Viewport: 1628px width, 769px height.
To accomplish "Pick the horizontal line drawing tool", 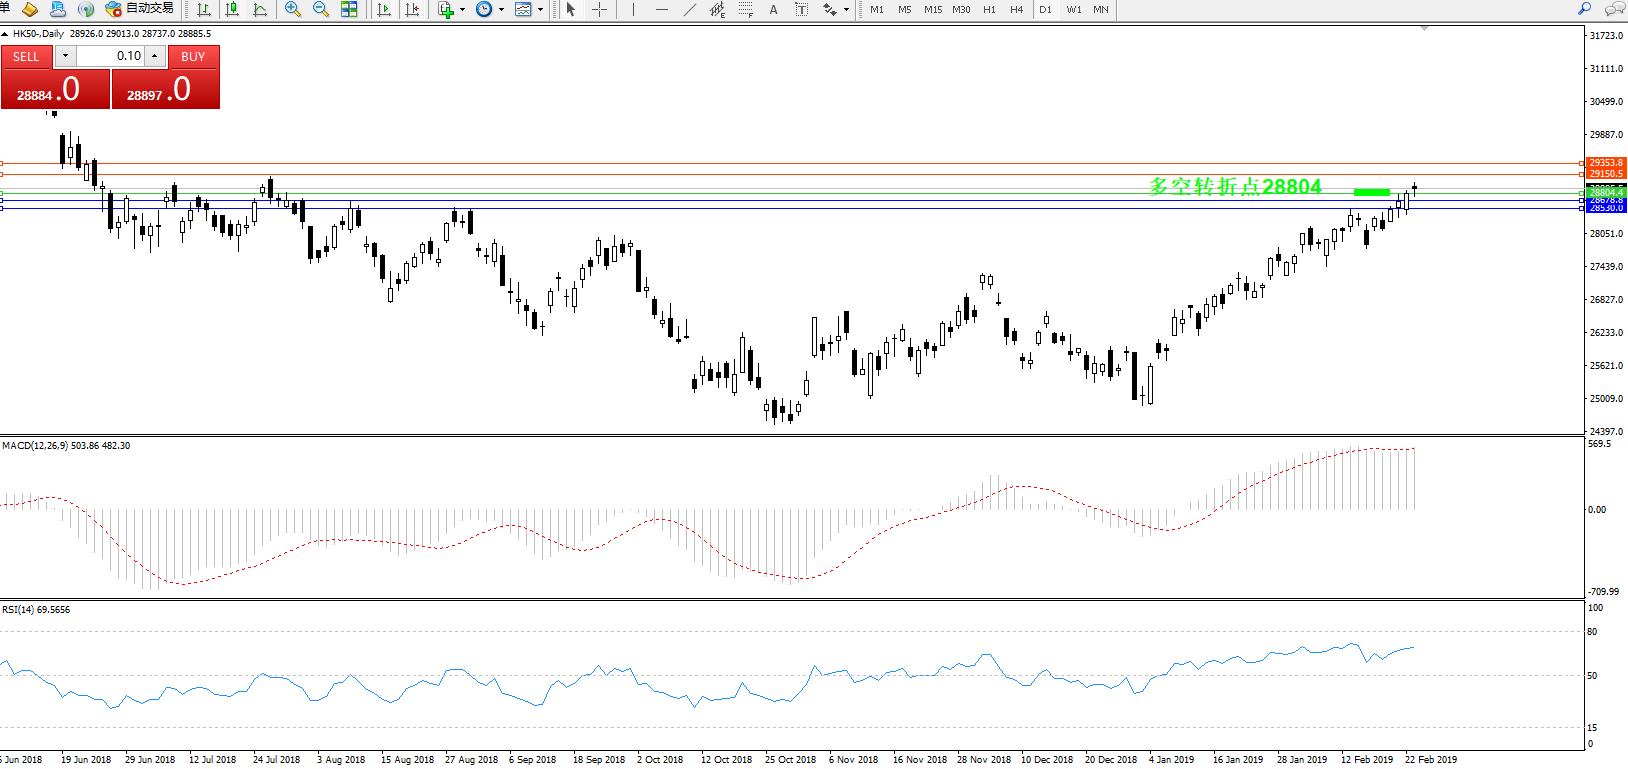I will [661, 9].
